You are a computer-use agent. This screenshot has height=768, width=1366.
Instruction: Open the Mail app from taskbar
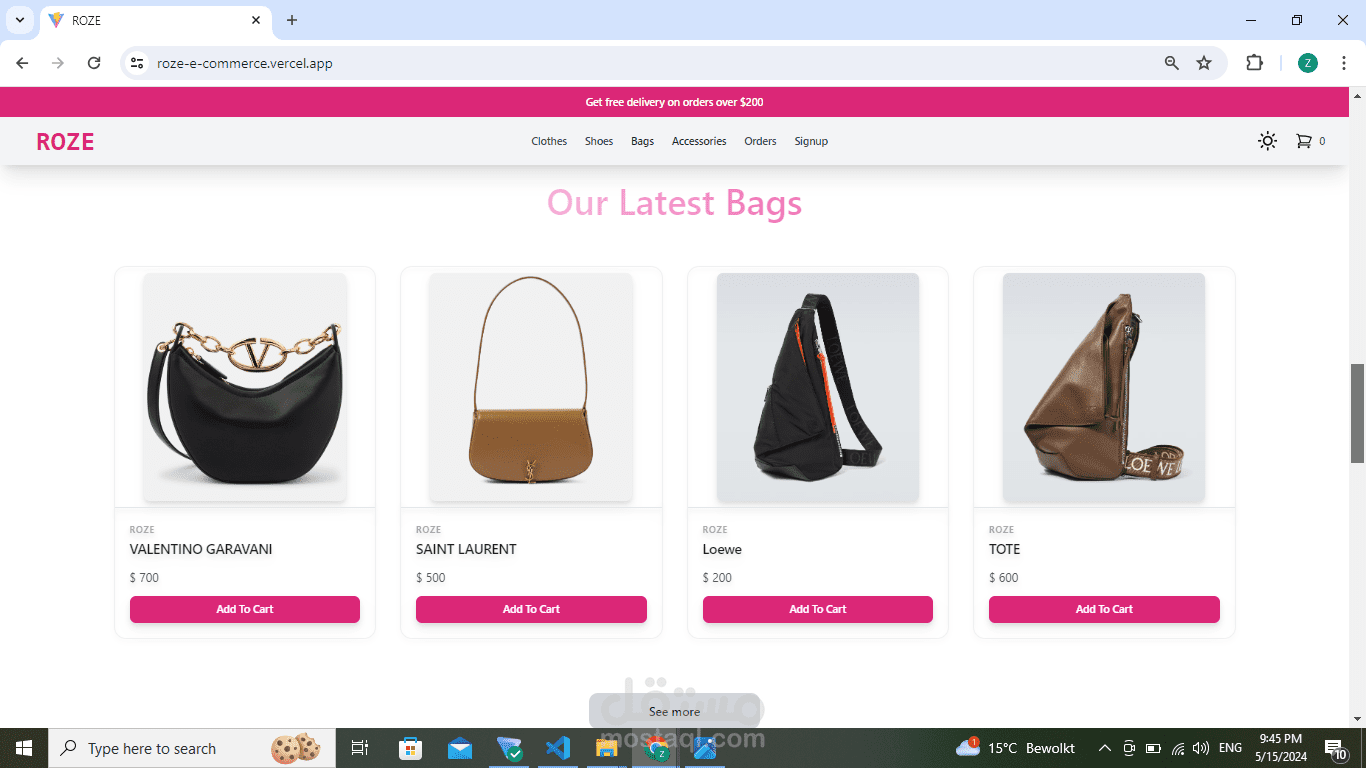[460, 748]
